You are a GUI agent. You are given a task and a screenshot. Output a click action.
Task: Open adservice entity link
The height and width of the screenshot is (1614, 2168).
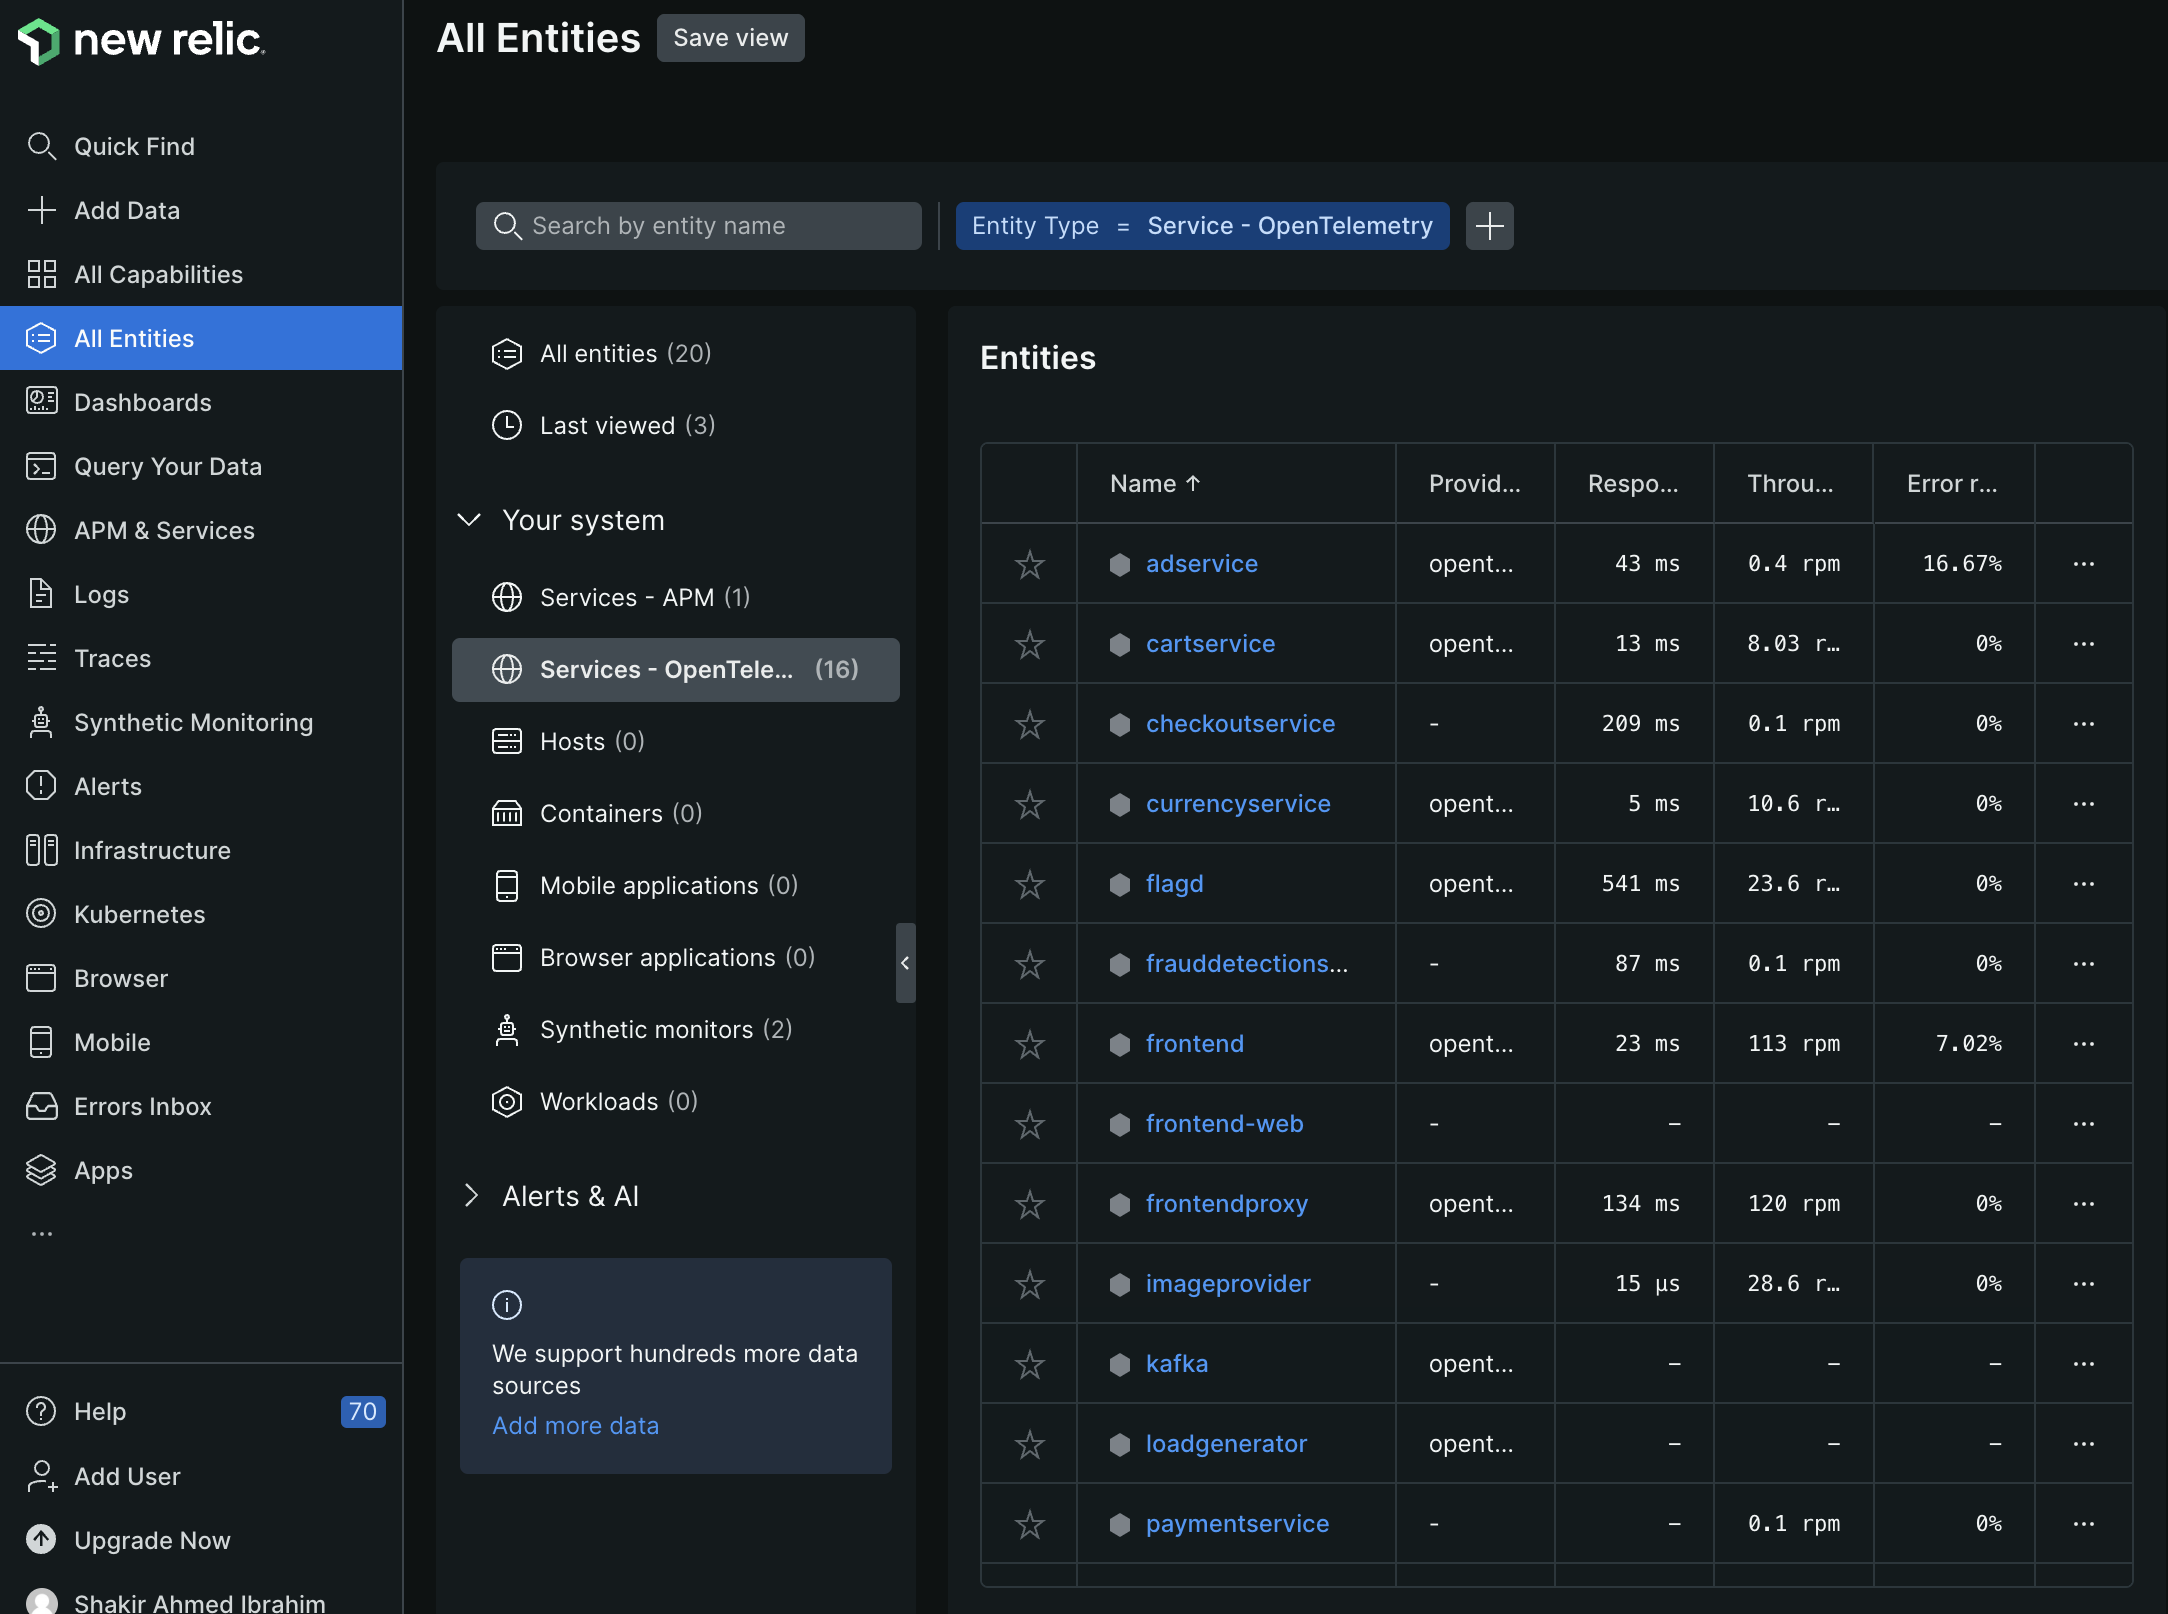coord(1202,564)
